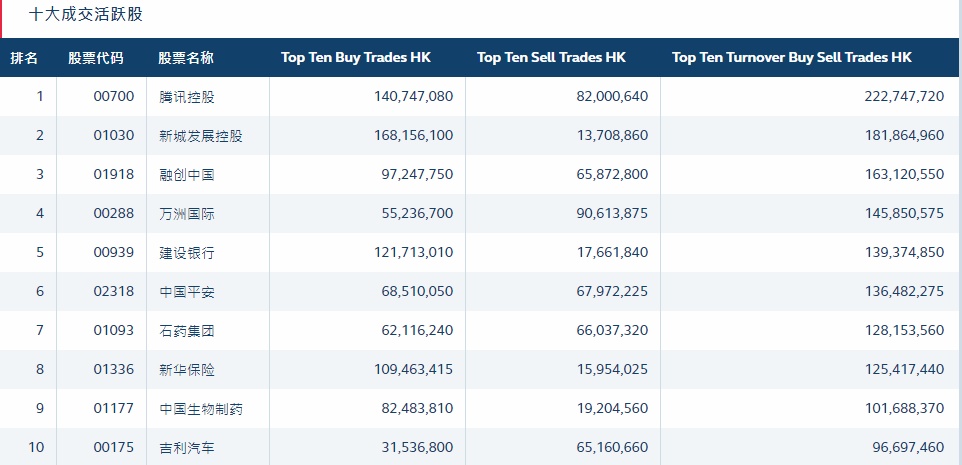Click 建设银行 stock name

click(x=186, y=253)
